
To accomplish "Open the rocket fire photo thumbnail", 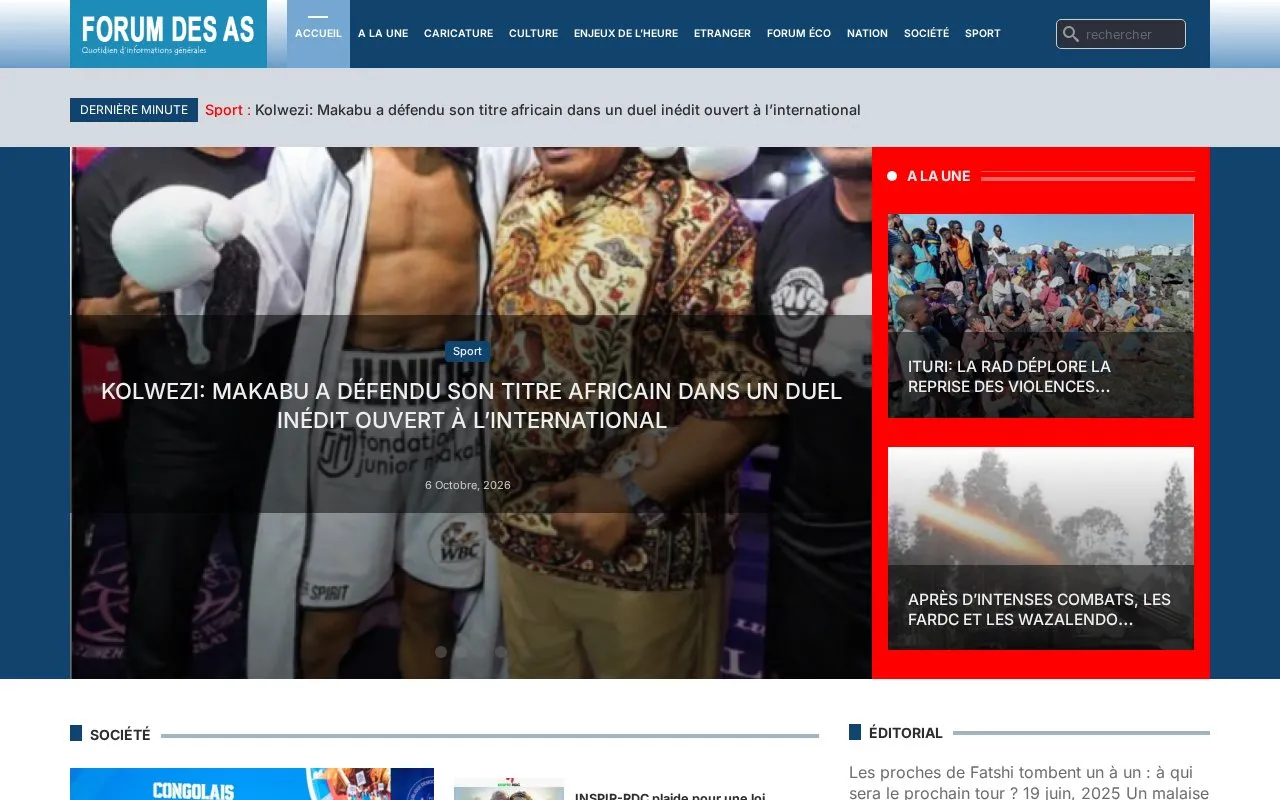I will 1041,506.
